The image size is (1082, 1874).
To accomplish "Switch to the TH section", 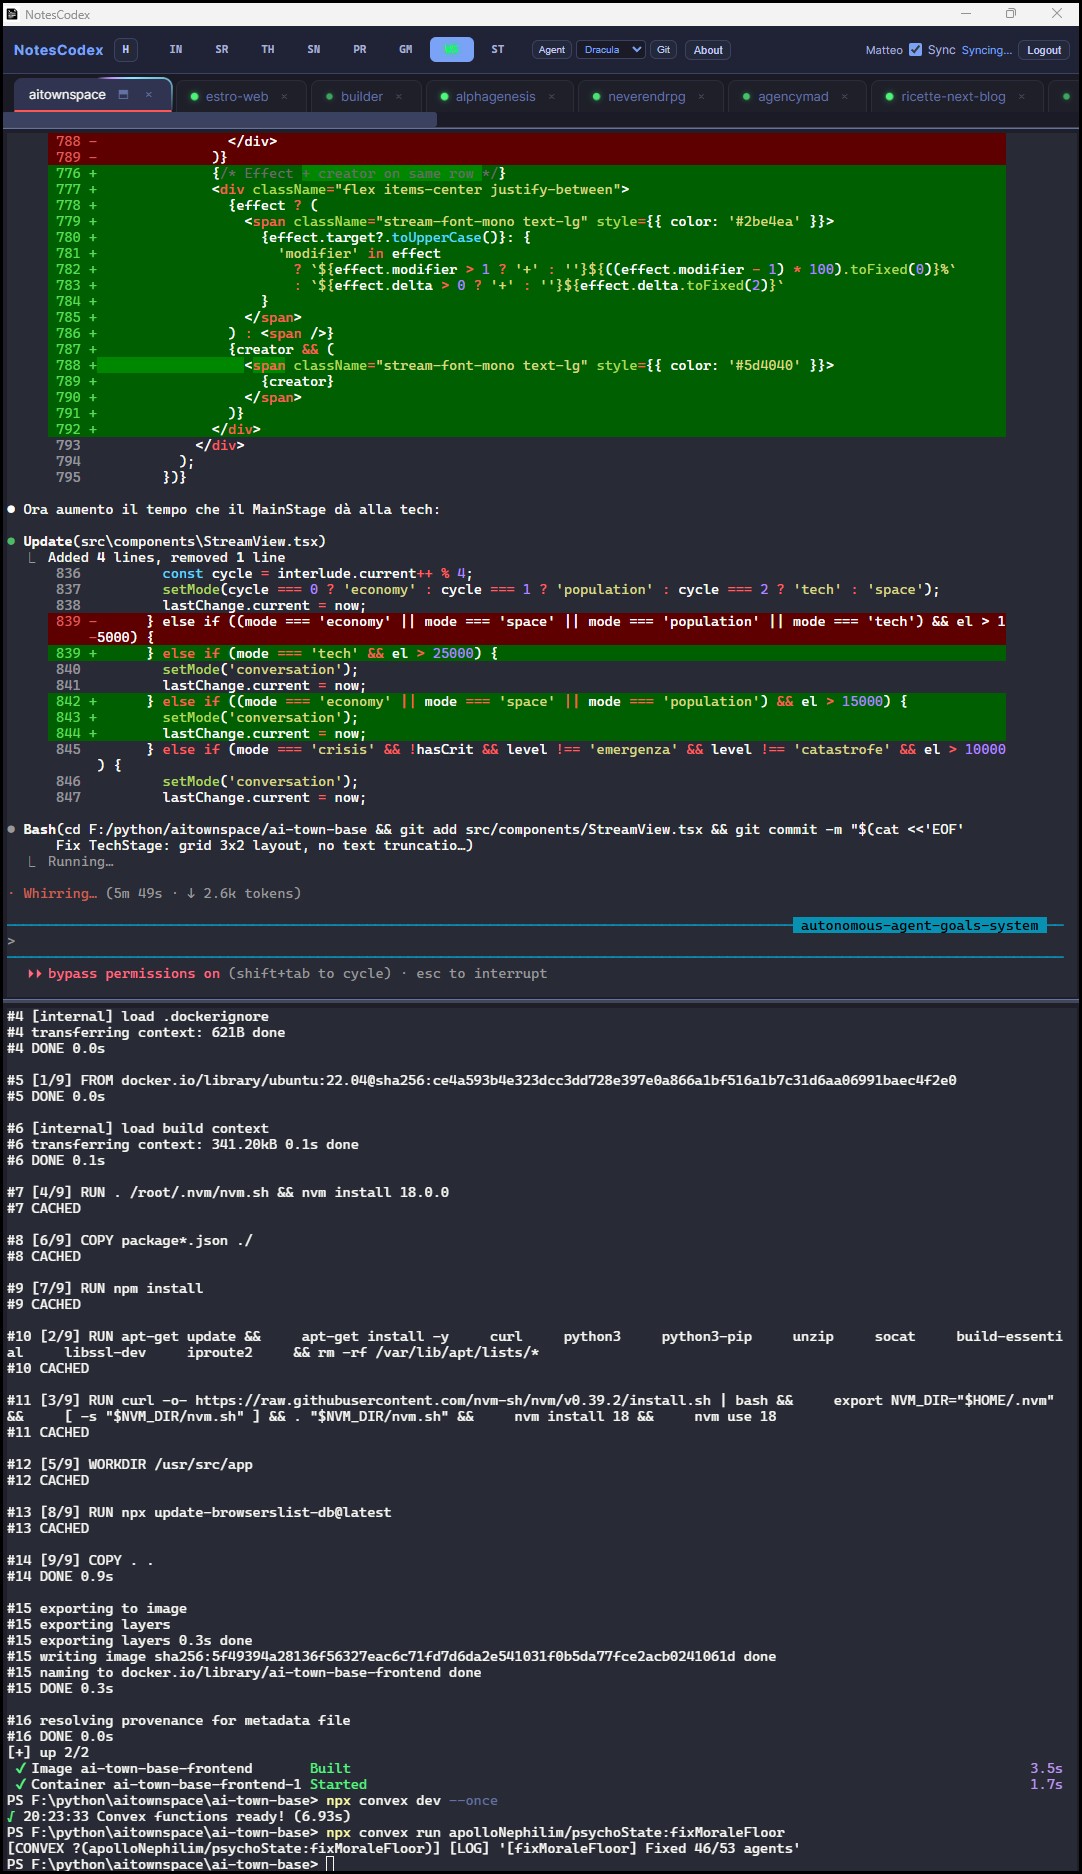I will pos(268,49).
